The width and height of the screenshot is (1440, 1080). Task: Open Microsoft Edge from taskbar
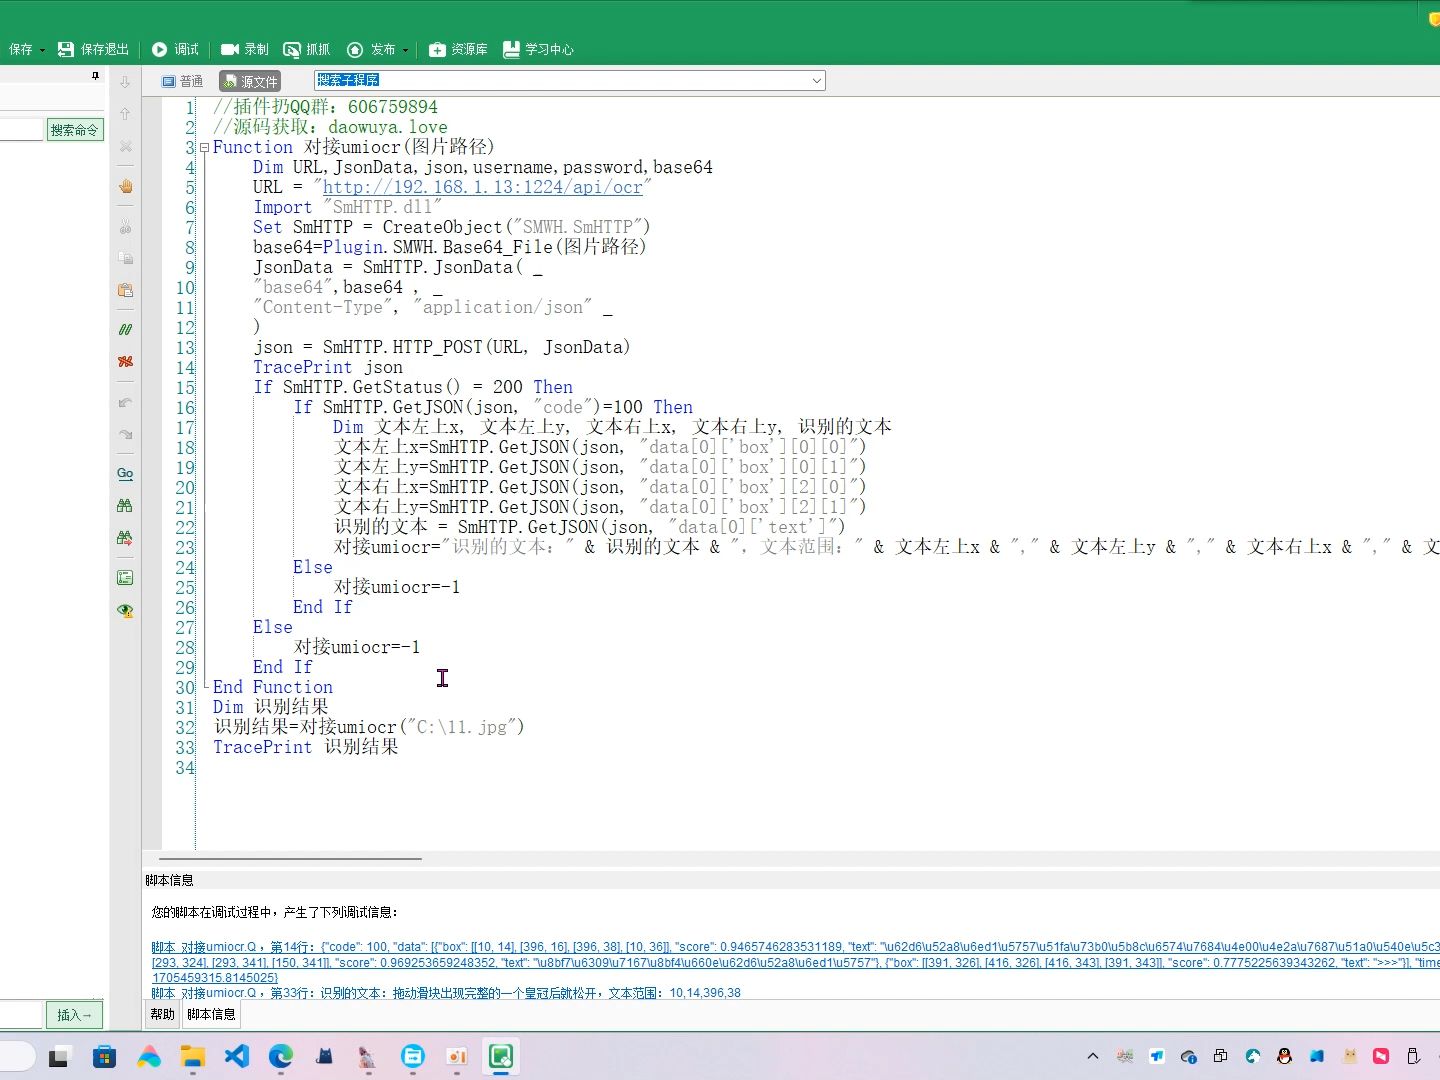click(281, 1055)
